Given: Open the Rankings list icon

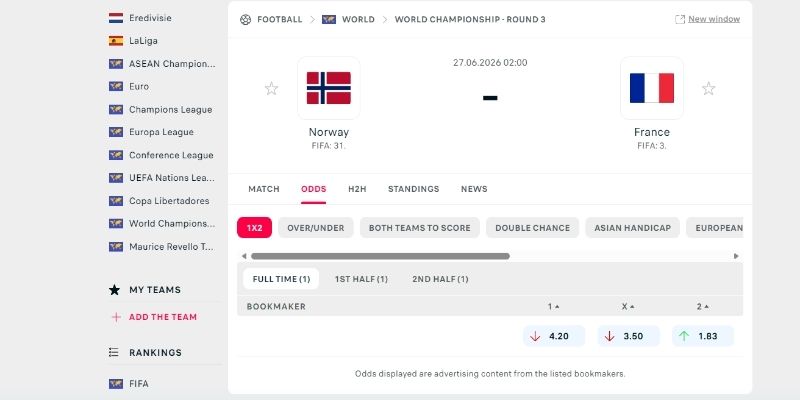Looking at the screenshot, I should click(x=114, y=353).
